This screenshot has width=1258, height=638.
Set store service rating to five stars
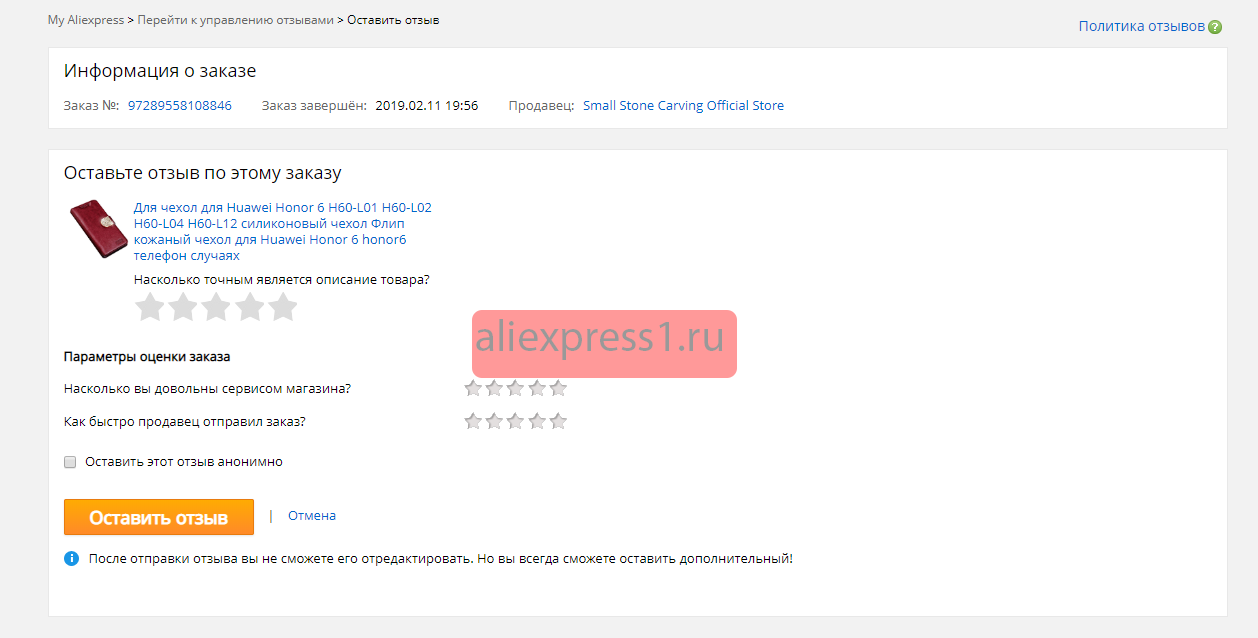[558, 388]
